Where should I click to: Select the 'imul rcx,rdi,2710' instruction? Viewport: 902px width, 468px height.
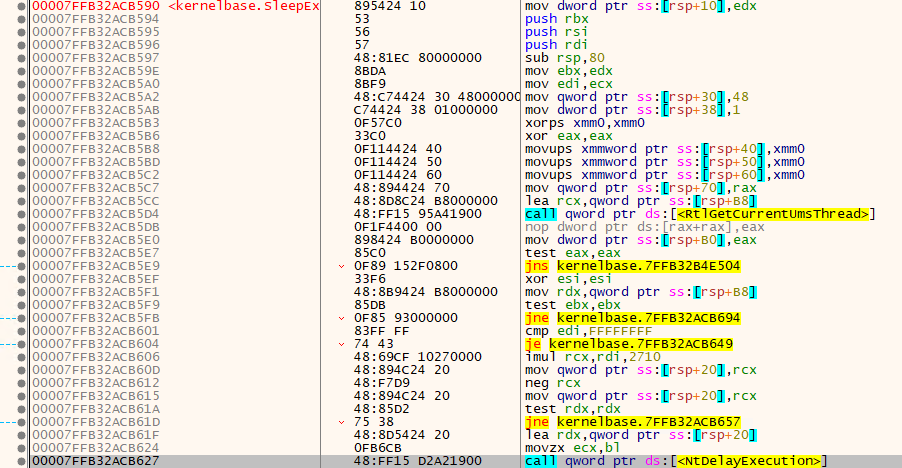point(593,357)
